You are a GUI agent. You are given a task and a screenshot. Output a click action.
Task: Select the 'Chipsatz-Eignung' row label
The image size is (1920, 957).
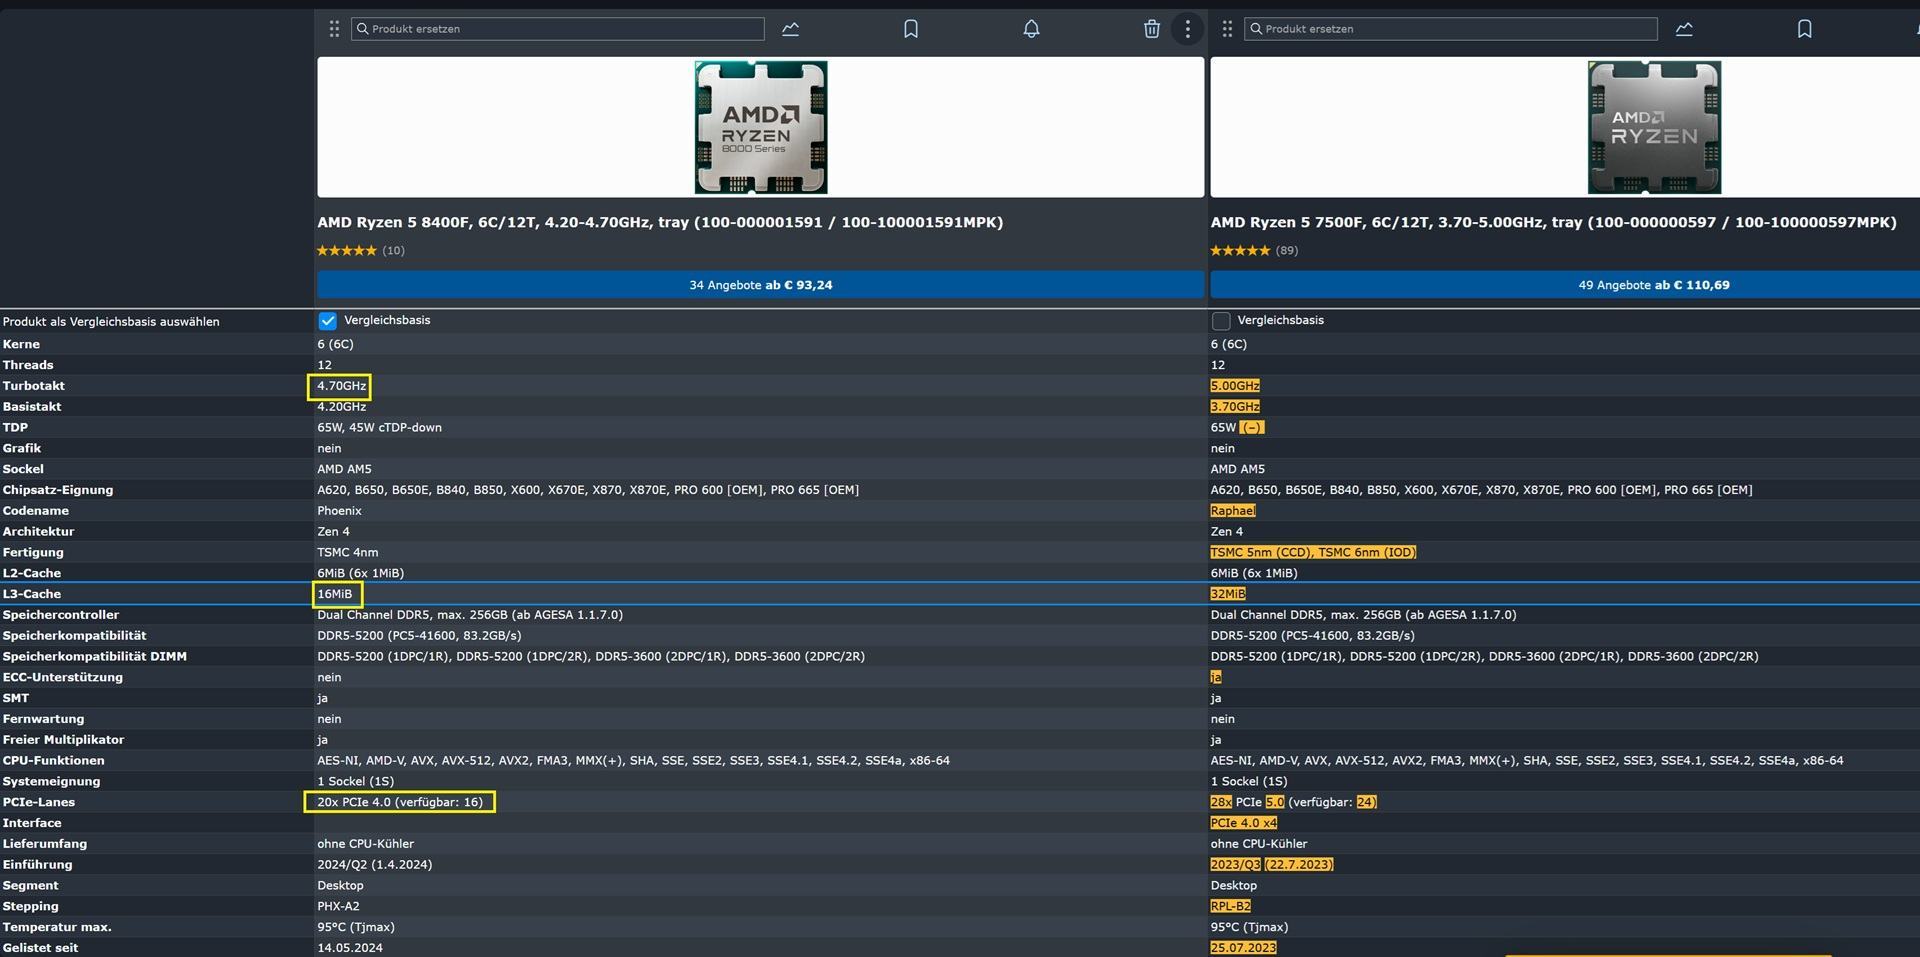(58, 490)
